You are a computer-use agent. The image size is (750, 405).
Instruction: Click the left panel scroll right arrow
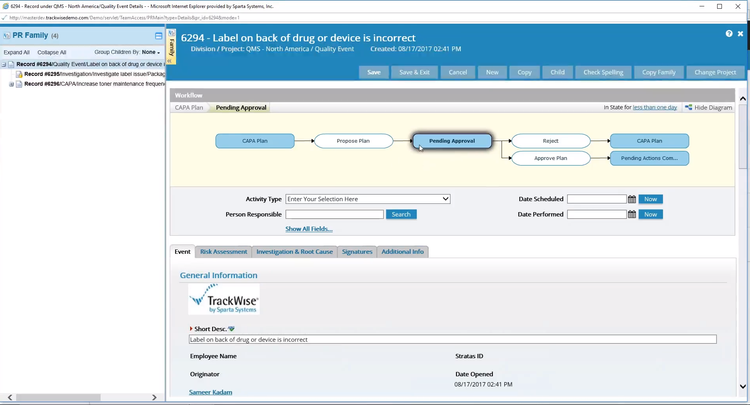(154, 397)
